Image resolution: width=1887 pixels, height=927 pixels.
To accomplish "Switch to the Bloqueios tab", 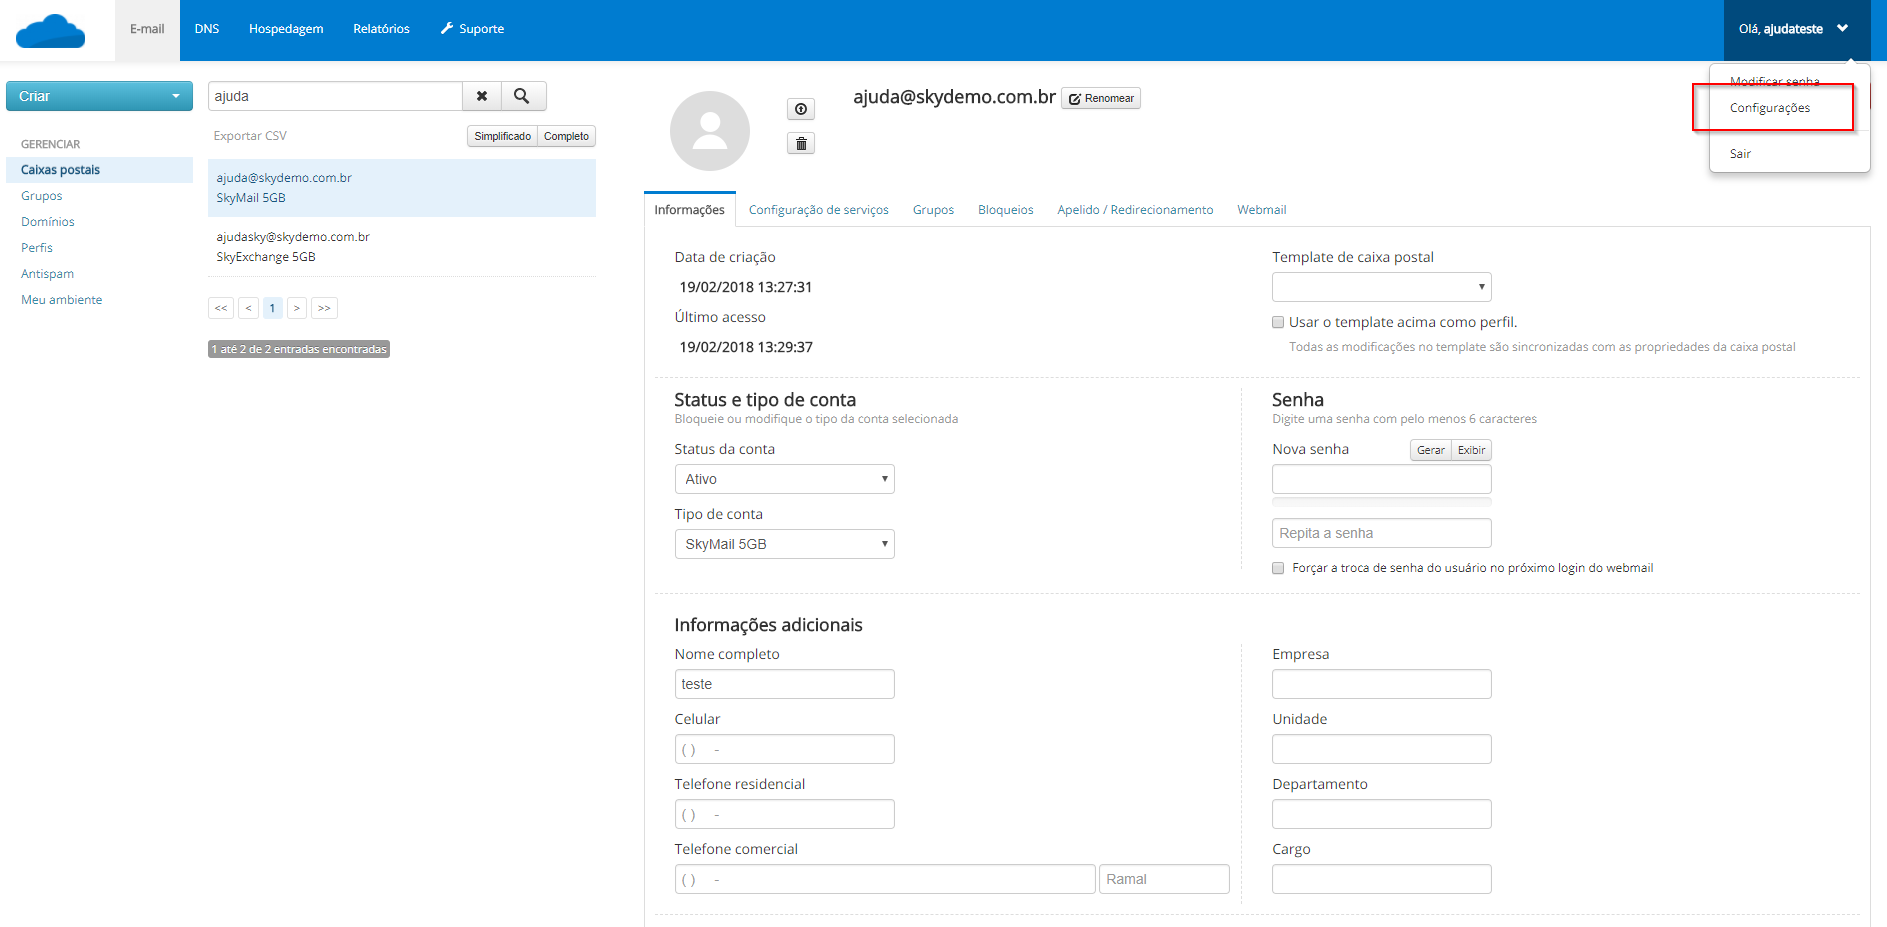I will [1005, 210].
